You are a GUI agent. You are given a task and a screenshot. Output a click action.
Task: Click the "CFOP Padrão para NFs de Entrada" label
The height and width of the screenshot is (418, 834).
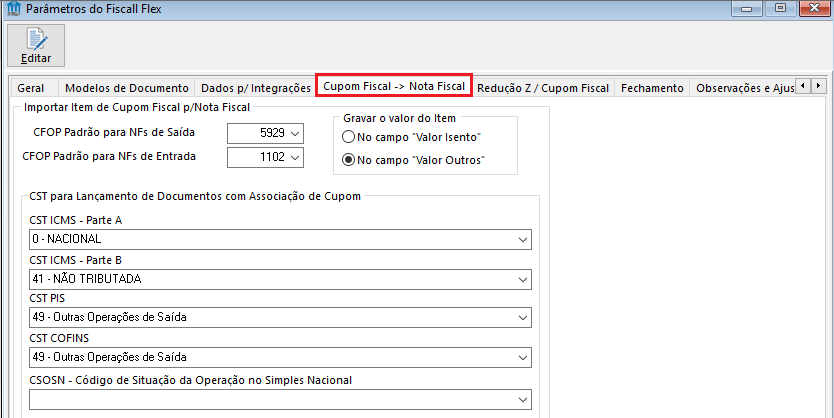[x=109, y=156]
